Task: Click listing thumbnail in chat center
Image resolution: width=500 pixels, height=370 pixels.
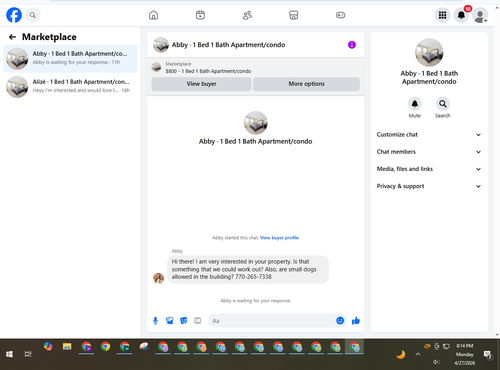Action: point(256,123)
